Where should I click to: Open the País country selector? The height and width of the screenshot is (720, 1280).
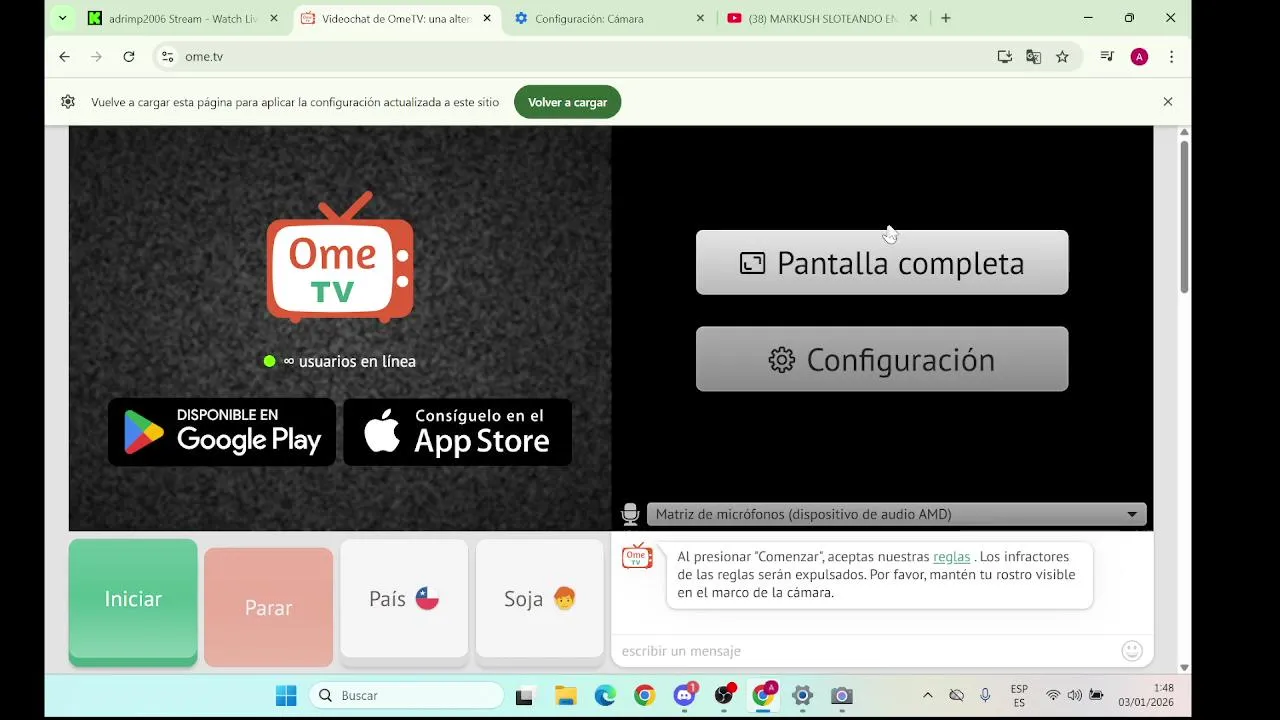pyautogui.click(x=404, y=600)
